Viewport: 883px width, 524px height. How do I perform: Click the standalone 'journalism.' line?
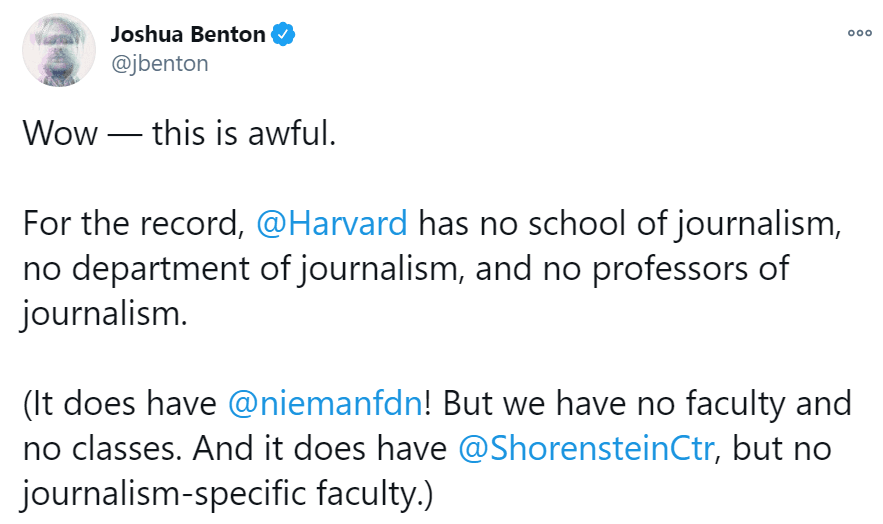105,314
